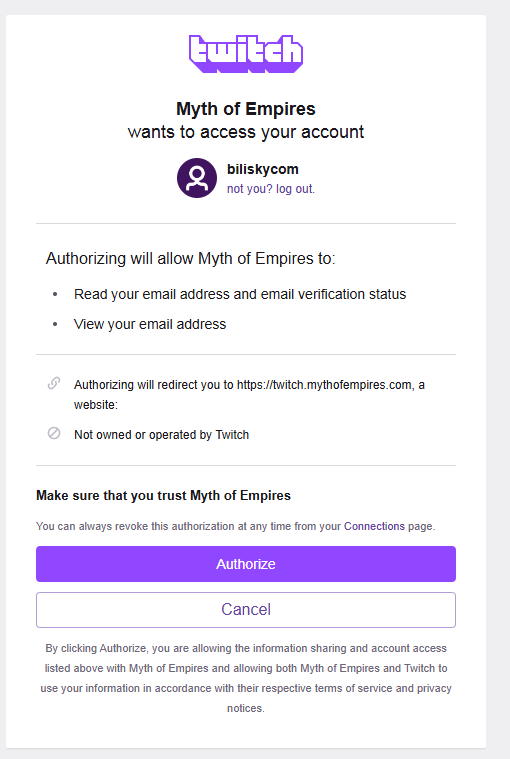Click the twitch.mythofempires.com redirect notice text
This screenshot has width=510, height=759.
tap(249, 395)
